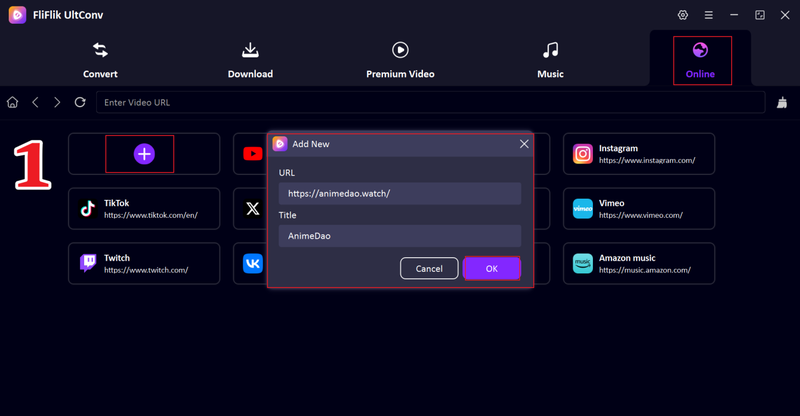Switch to the Download tab
This screenshot has width=800, height=416.
tap(250, 60)
